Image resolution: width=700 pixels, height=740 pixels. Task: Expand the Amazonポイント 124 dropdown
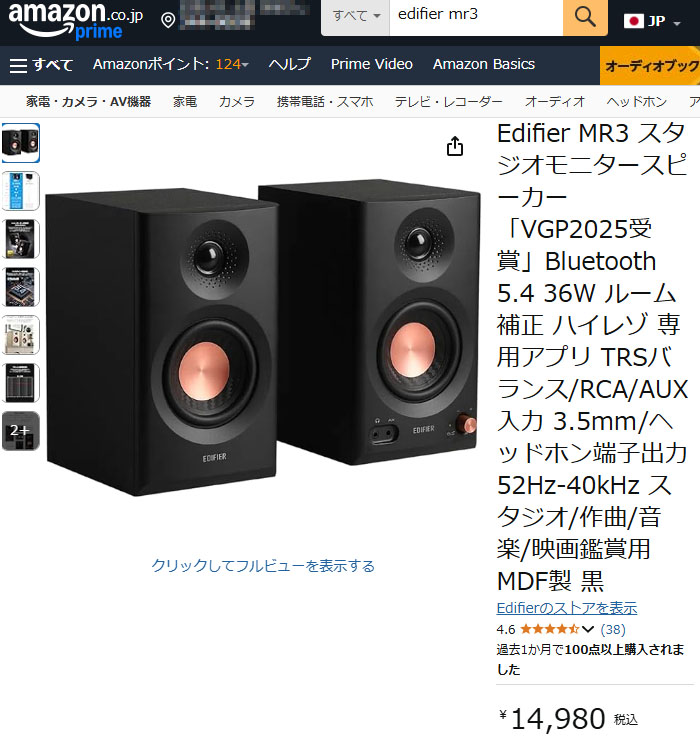click(170, 64)
